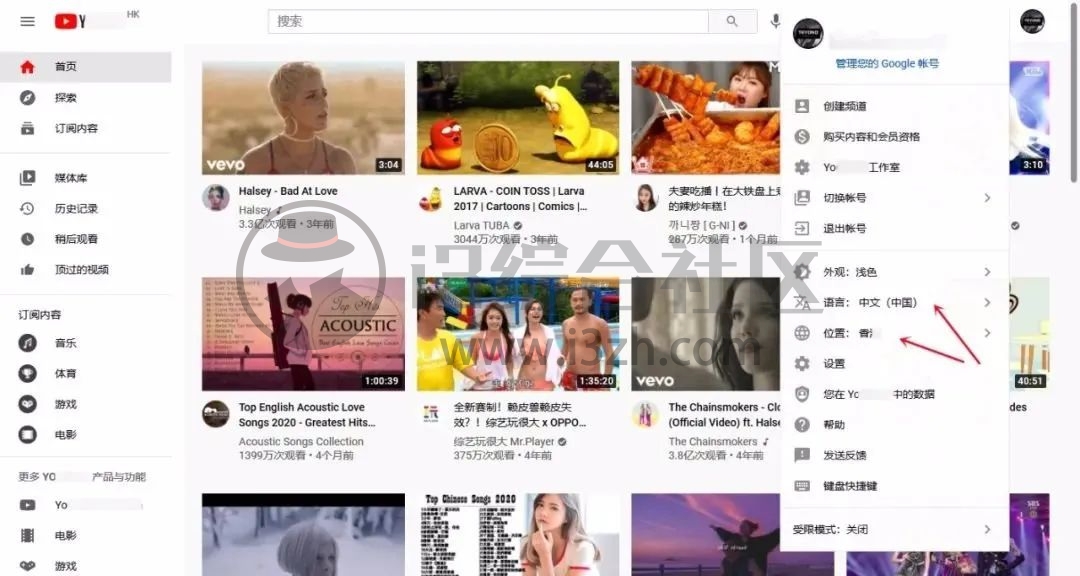
Task: Expand 位置 location chevron
Action: (x=987, y=333)
